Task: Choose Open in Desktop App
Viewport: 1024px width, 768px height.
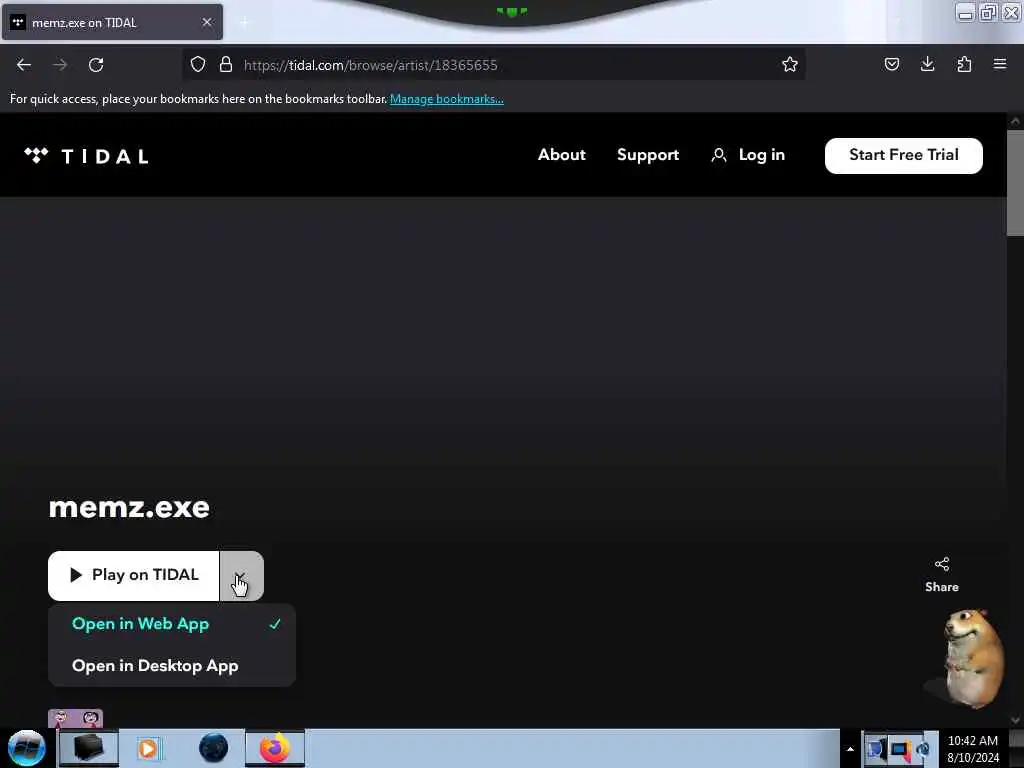Action: pos(172,666)
